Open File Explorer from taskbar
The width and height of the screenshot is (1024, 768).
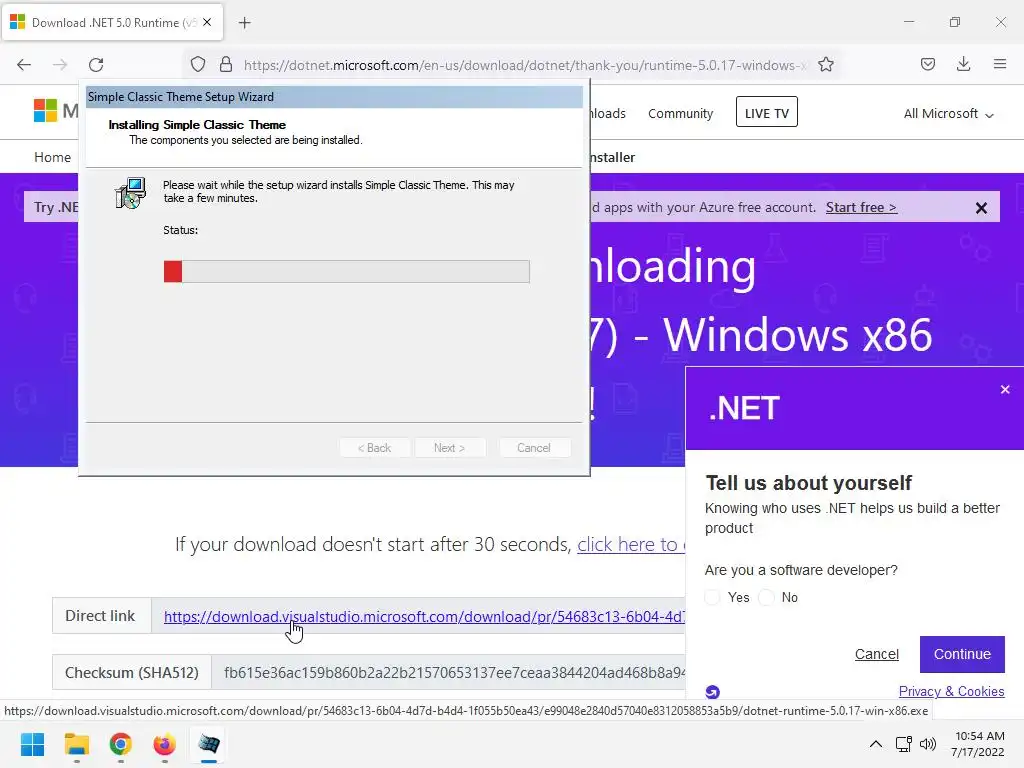pos(76,744)
